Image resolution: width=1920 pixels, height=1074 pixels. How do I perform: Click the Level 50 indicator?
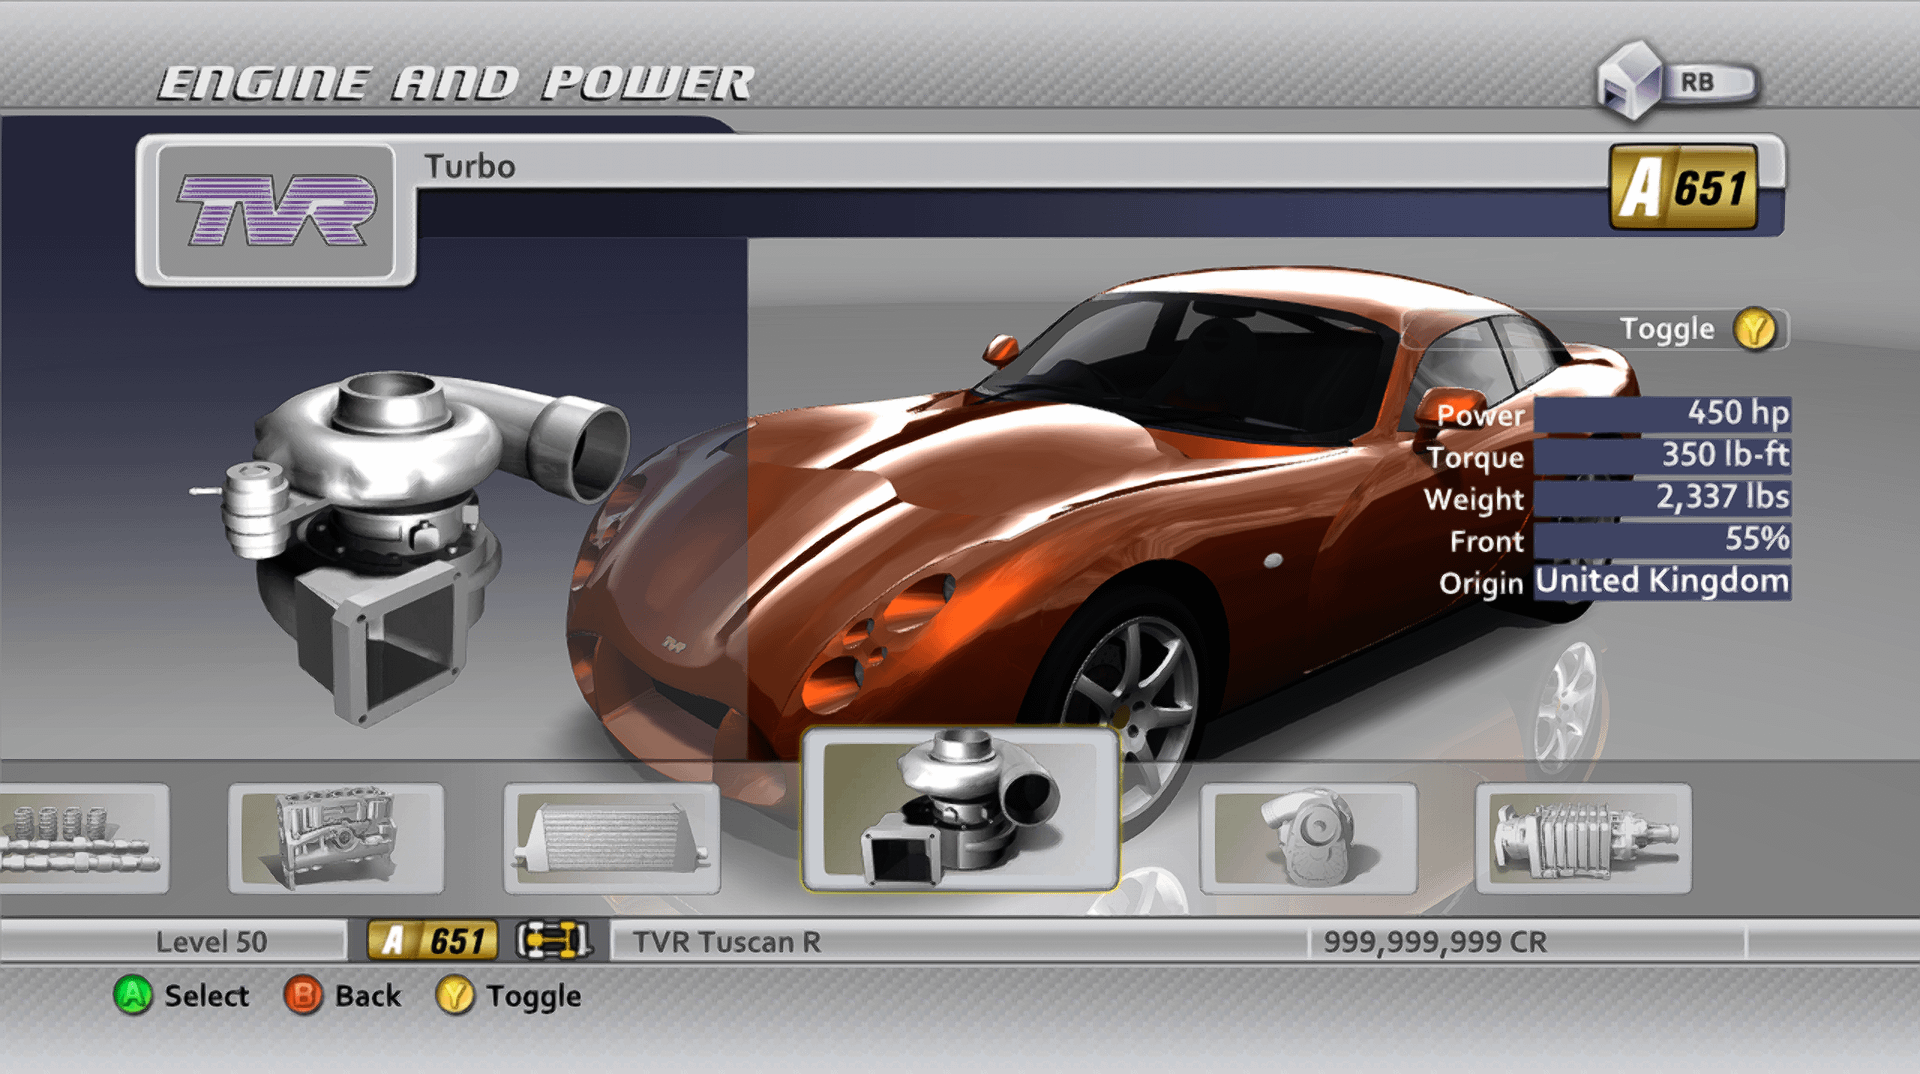(x=211, y=942)
